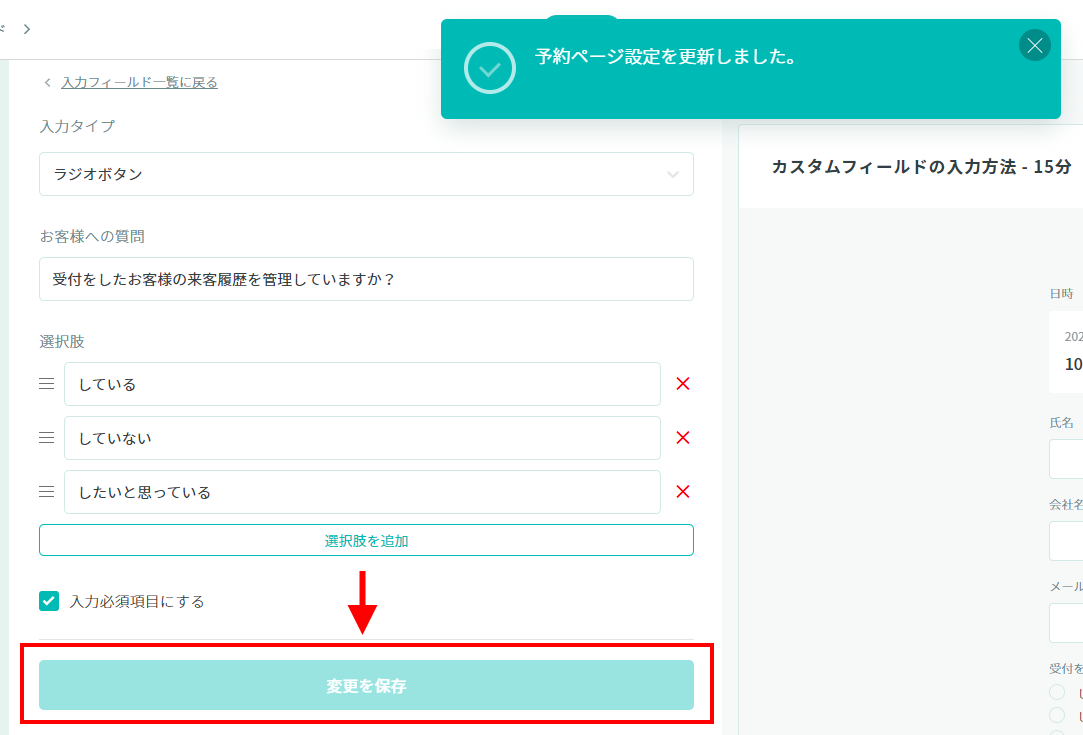Click the checkmark icon in the toast
The image size is (1083, 735).
coord(490,69)
